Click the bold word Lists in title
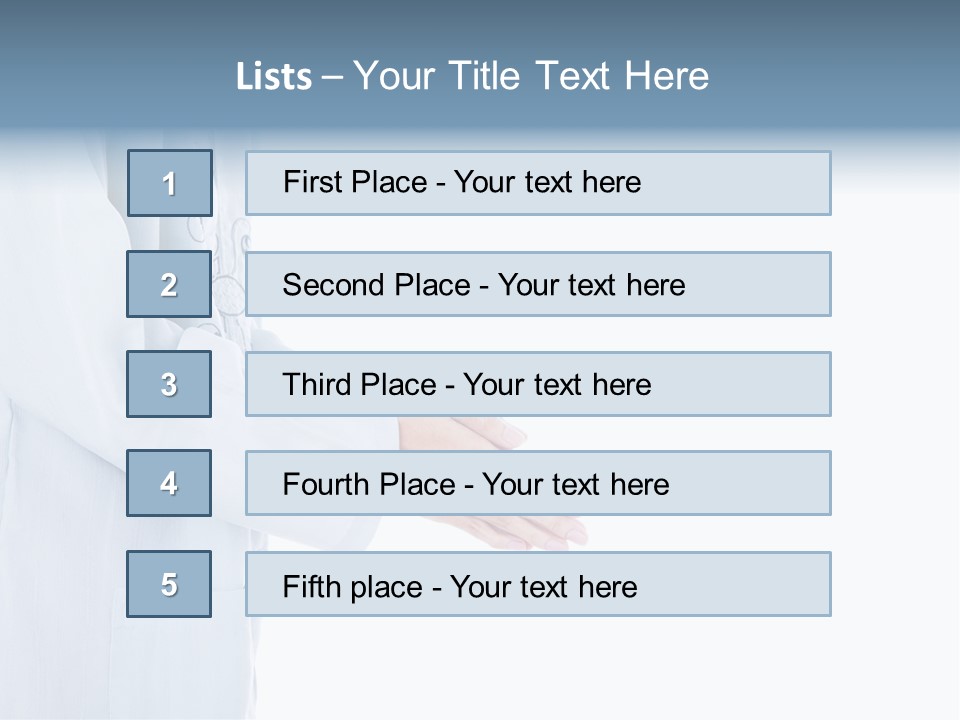 [x=274, y=77]
